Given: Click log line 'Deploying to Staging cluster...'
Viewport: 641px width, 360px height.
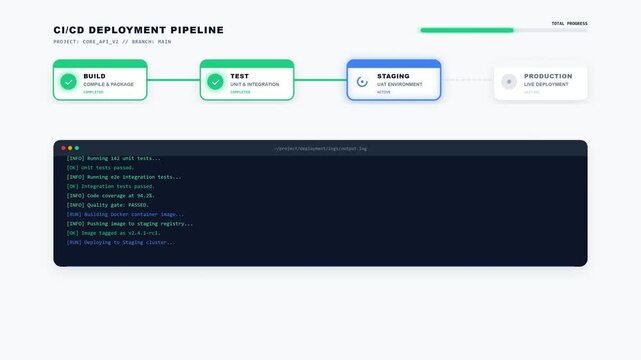Looking at the screenshot, I should (x=121, y=242).
